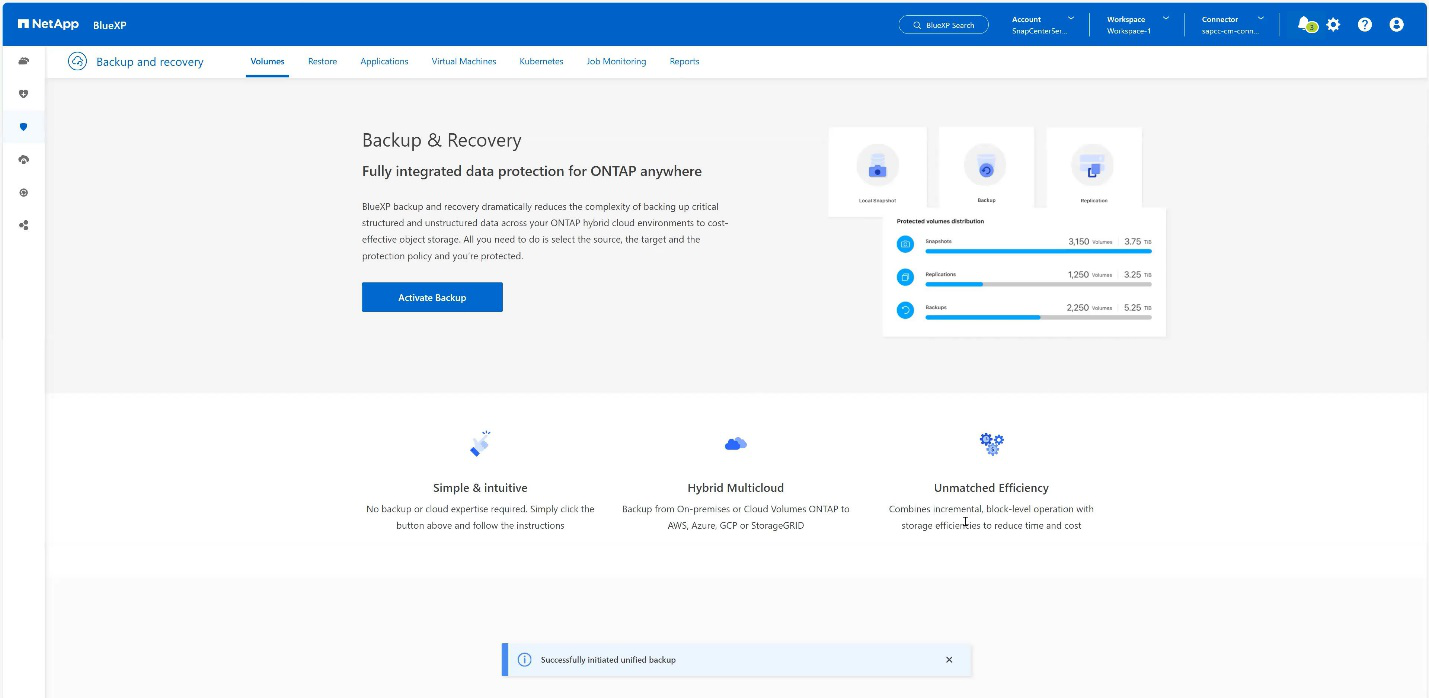Screen dimensions: 1429x698
Task: Click the 3,150 Volumes value
Action: pos(1090,242)
